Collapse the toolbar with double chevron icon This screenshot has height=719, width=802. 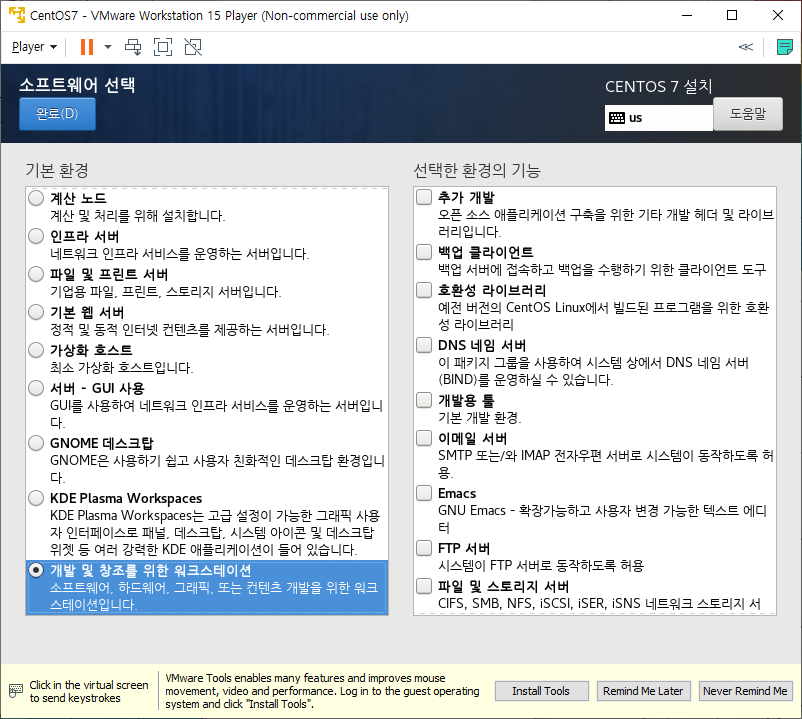coord(746,47)
